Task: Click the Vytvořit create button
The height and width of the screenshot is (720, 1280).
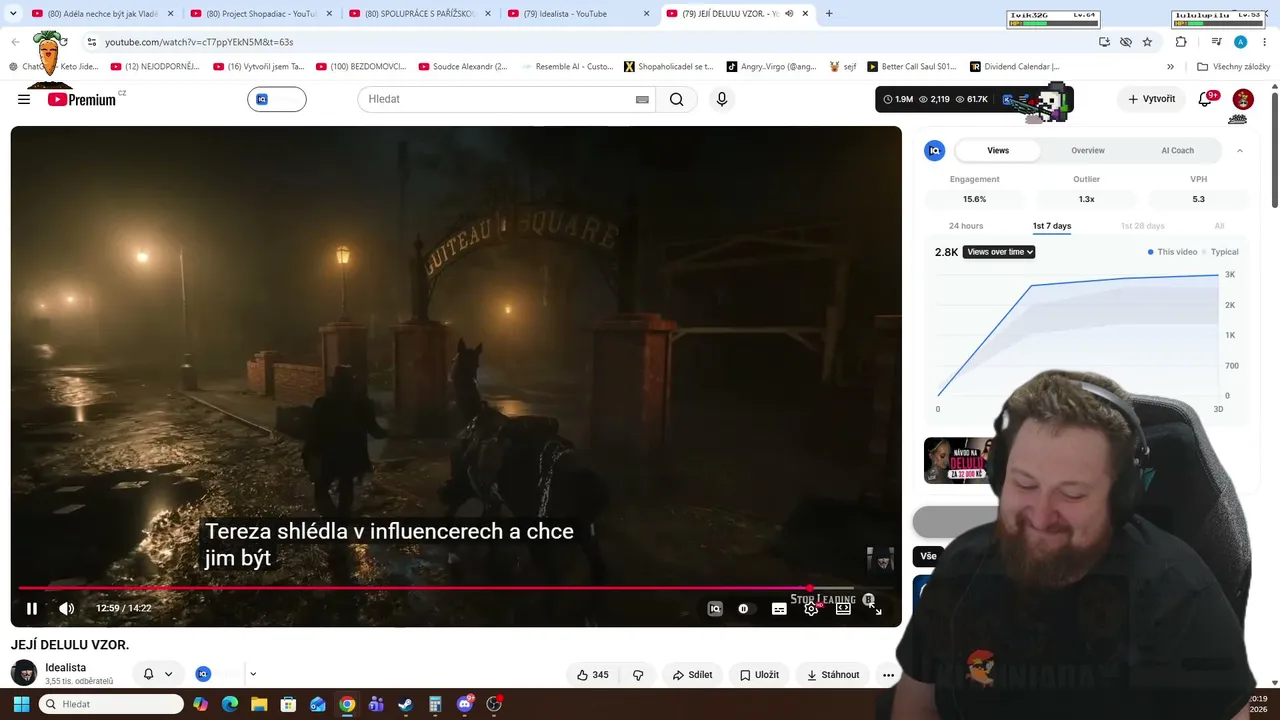Action: click(x=1151, y=99)
